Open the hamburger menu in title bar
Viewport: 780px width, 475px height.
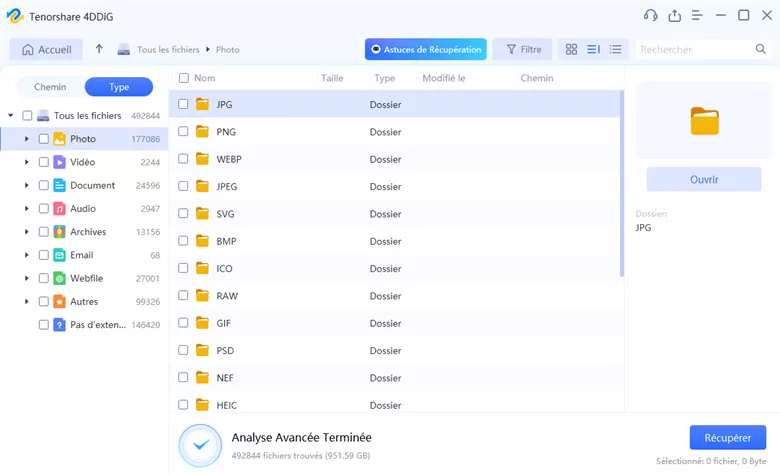(x=697, y=15)
